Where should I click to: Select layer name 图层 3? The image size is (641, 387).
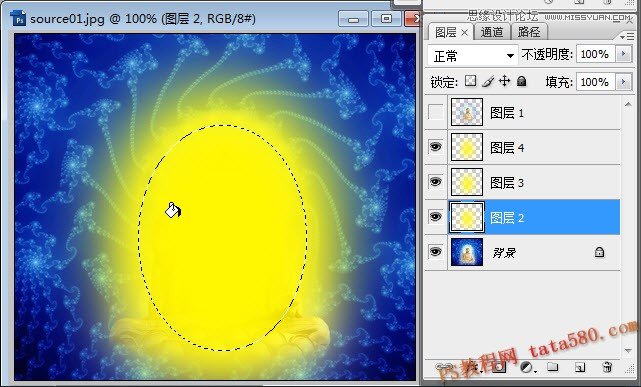(x=507, y=183)
